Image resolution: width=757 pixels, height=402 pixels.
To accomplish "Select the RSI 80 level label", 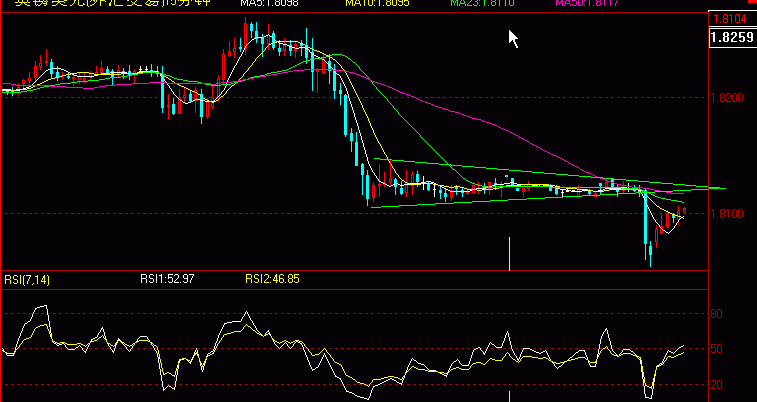I will point(717,314).
